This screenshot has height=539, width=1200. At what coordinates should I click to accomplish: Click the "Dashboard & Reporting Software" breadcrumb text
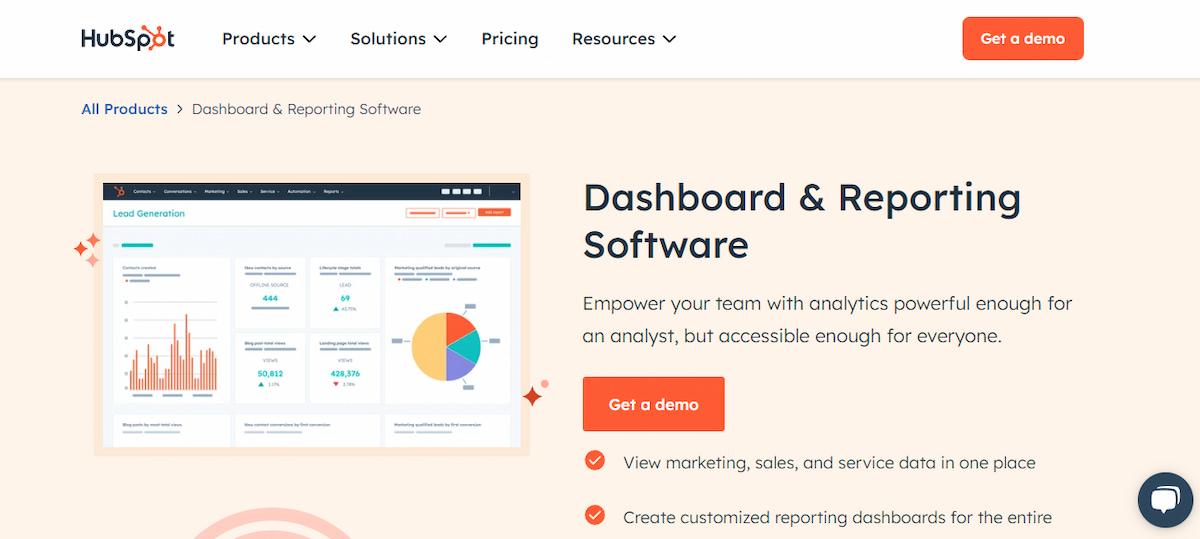click(306, 109)
